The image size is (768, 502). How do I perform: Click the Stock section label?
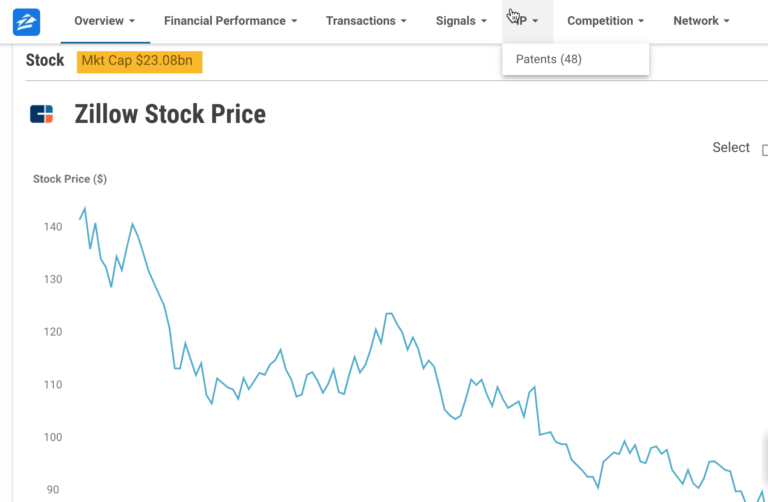pos(45,60)
